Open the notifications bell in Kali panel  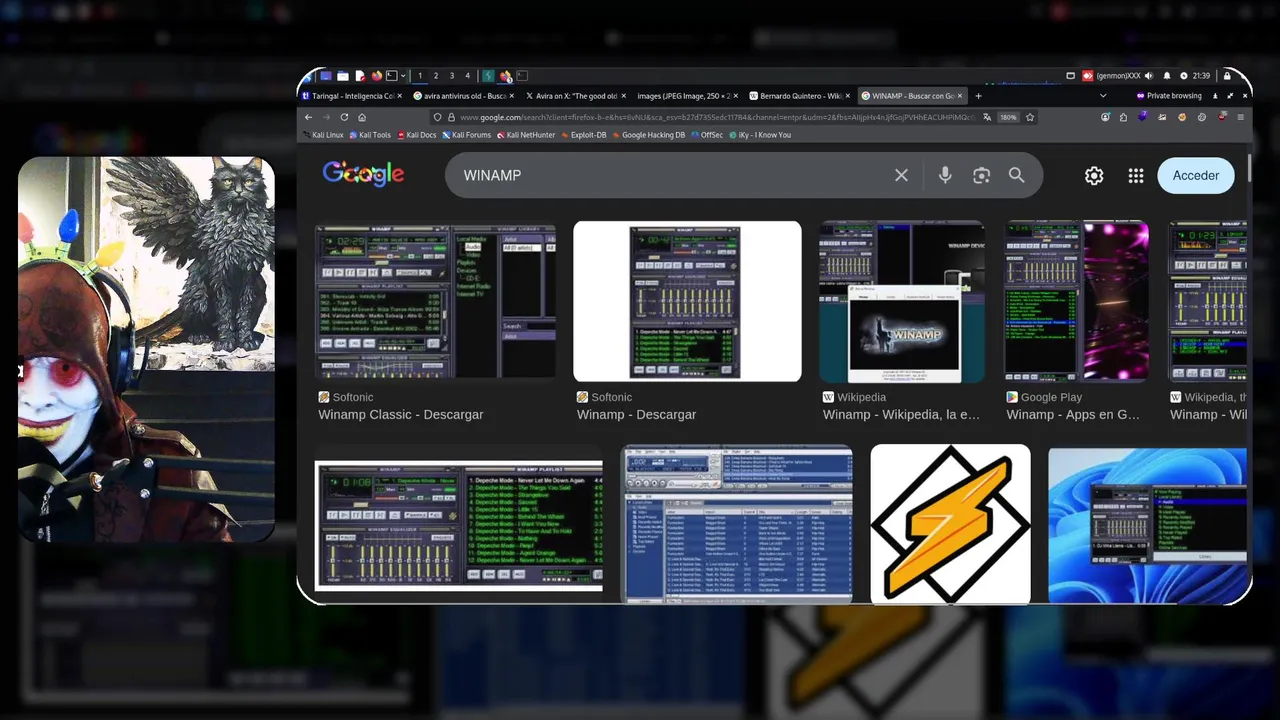pyautogui.click(x=1167, y=76)
